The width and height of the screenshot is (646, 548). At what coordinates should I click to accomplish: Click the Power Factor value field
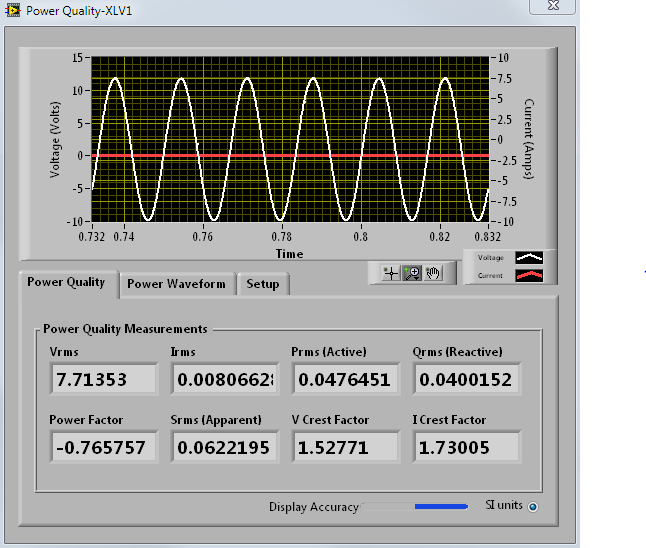click(x=103, y=447)
